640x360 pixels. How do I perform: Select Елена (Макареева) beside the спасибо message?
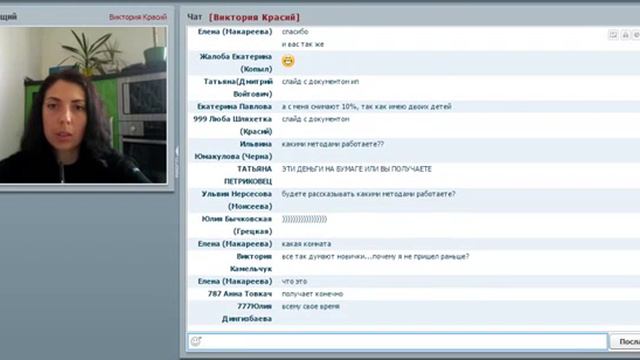click(x=235, y=32)
